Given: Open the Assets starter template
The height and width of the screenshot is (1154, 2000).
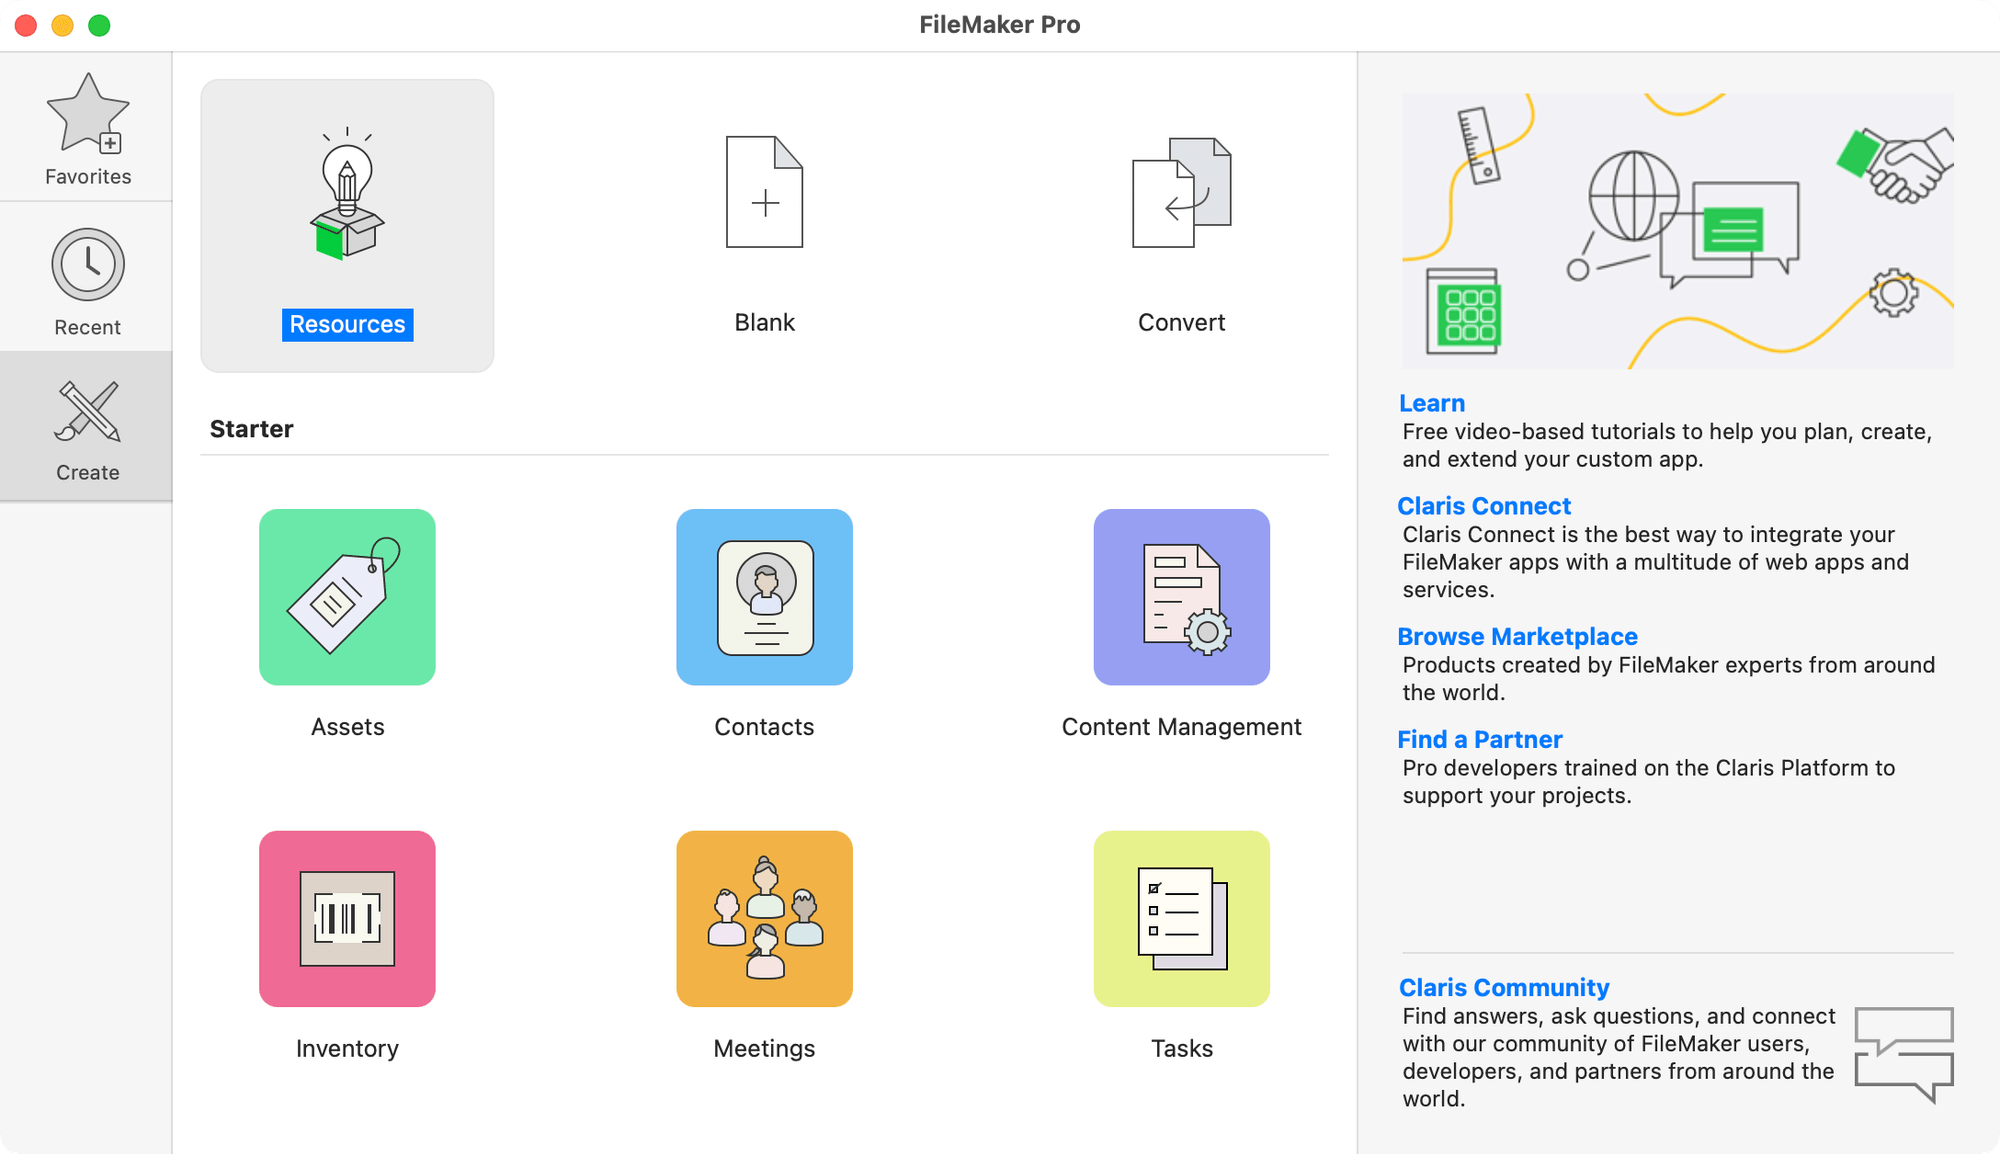Looking at the screenshot, I should tap(347, 597).
